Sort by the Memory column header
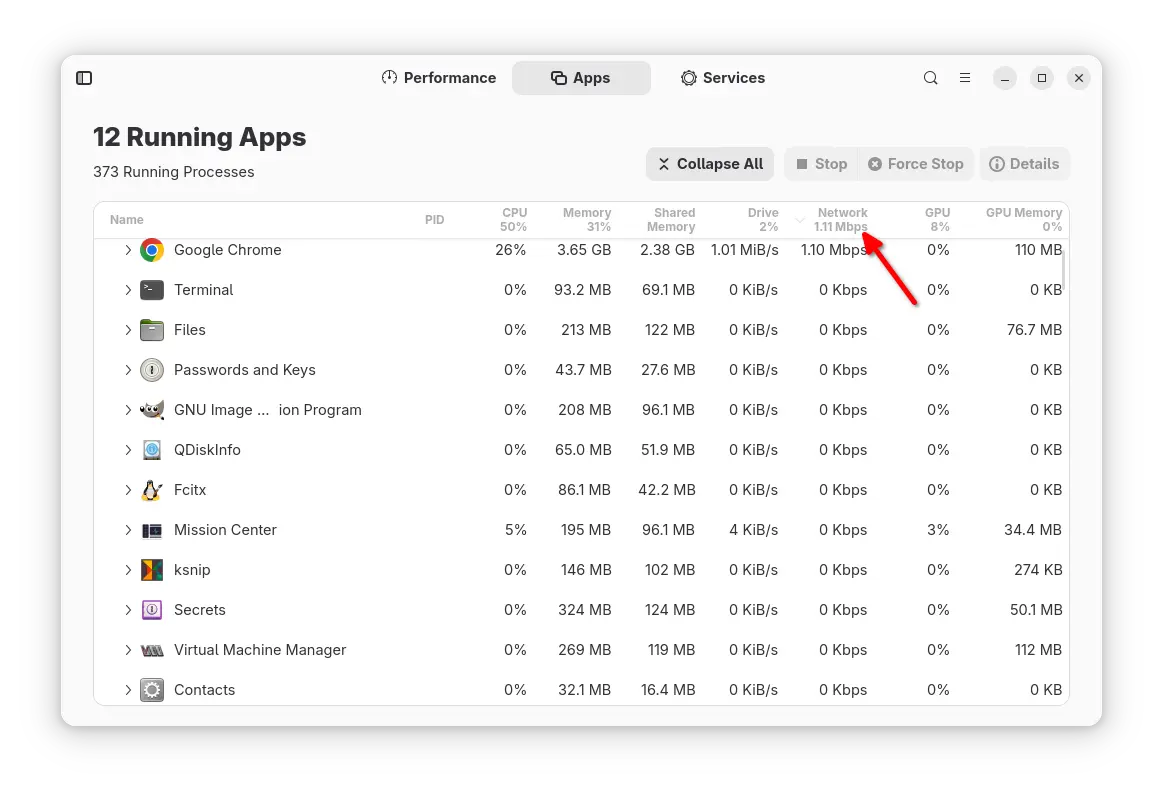 pyautogui.click(x=587, y=220)
